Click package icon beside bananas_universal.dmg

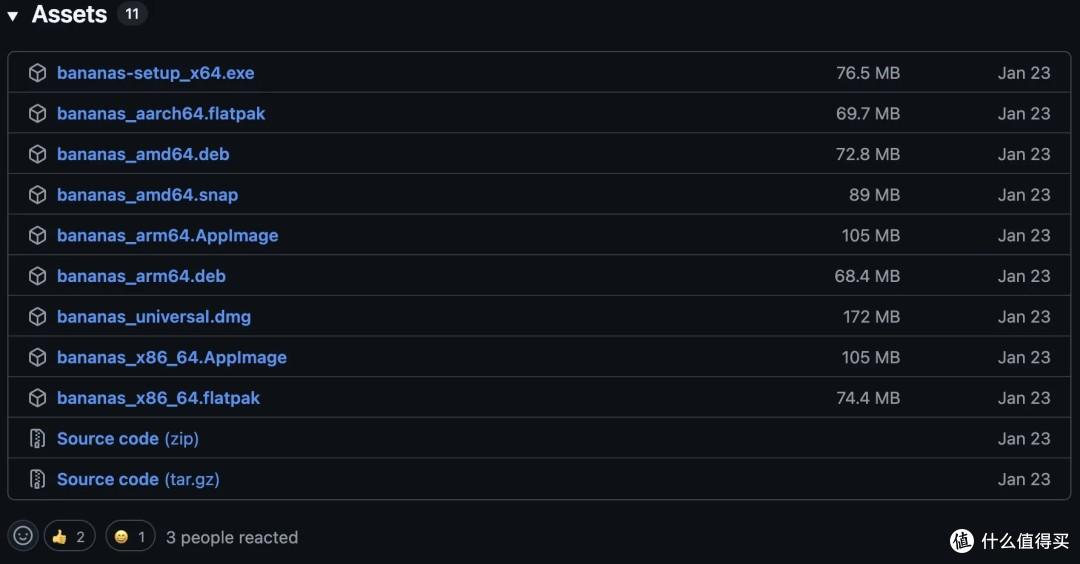click(x=37, y=317)
